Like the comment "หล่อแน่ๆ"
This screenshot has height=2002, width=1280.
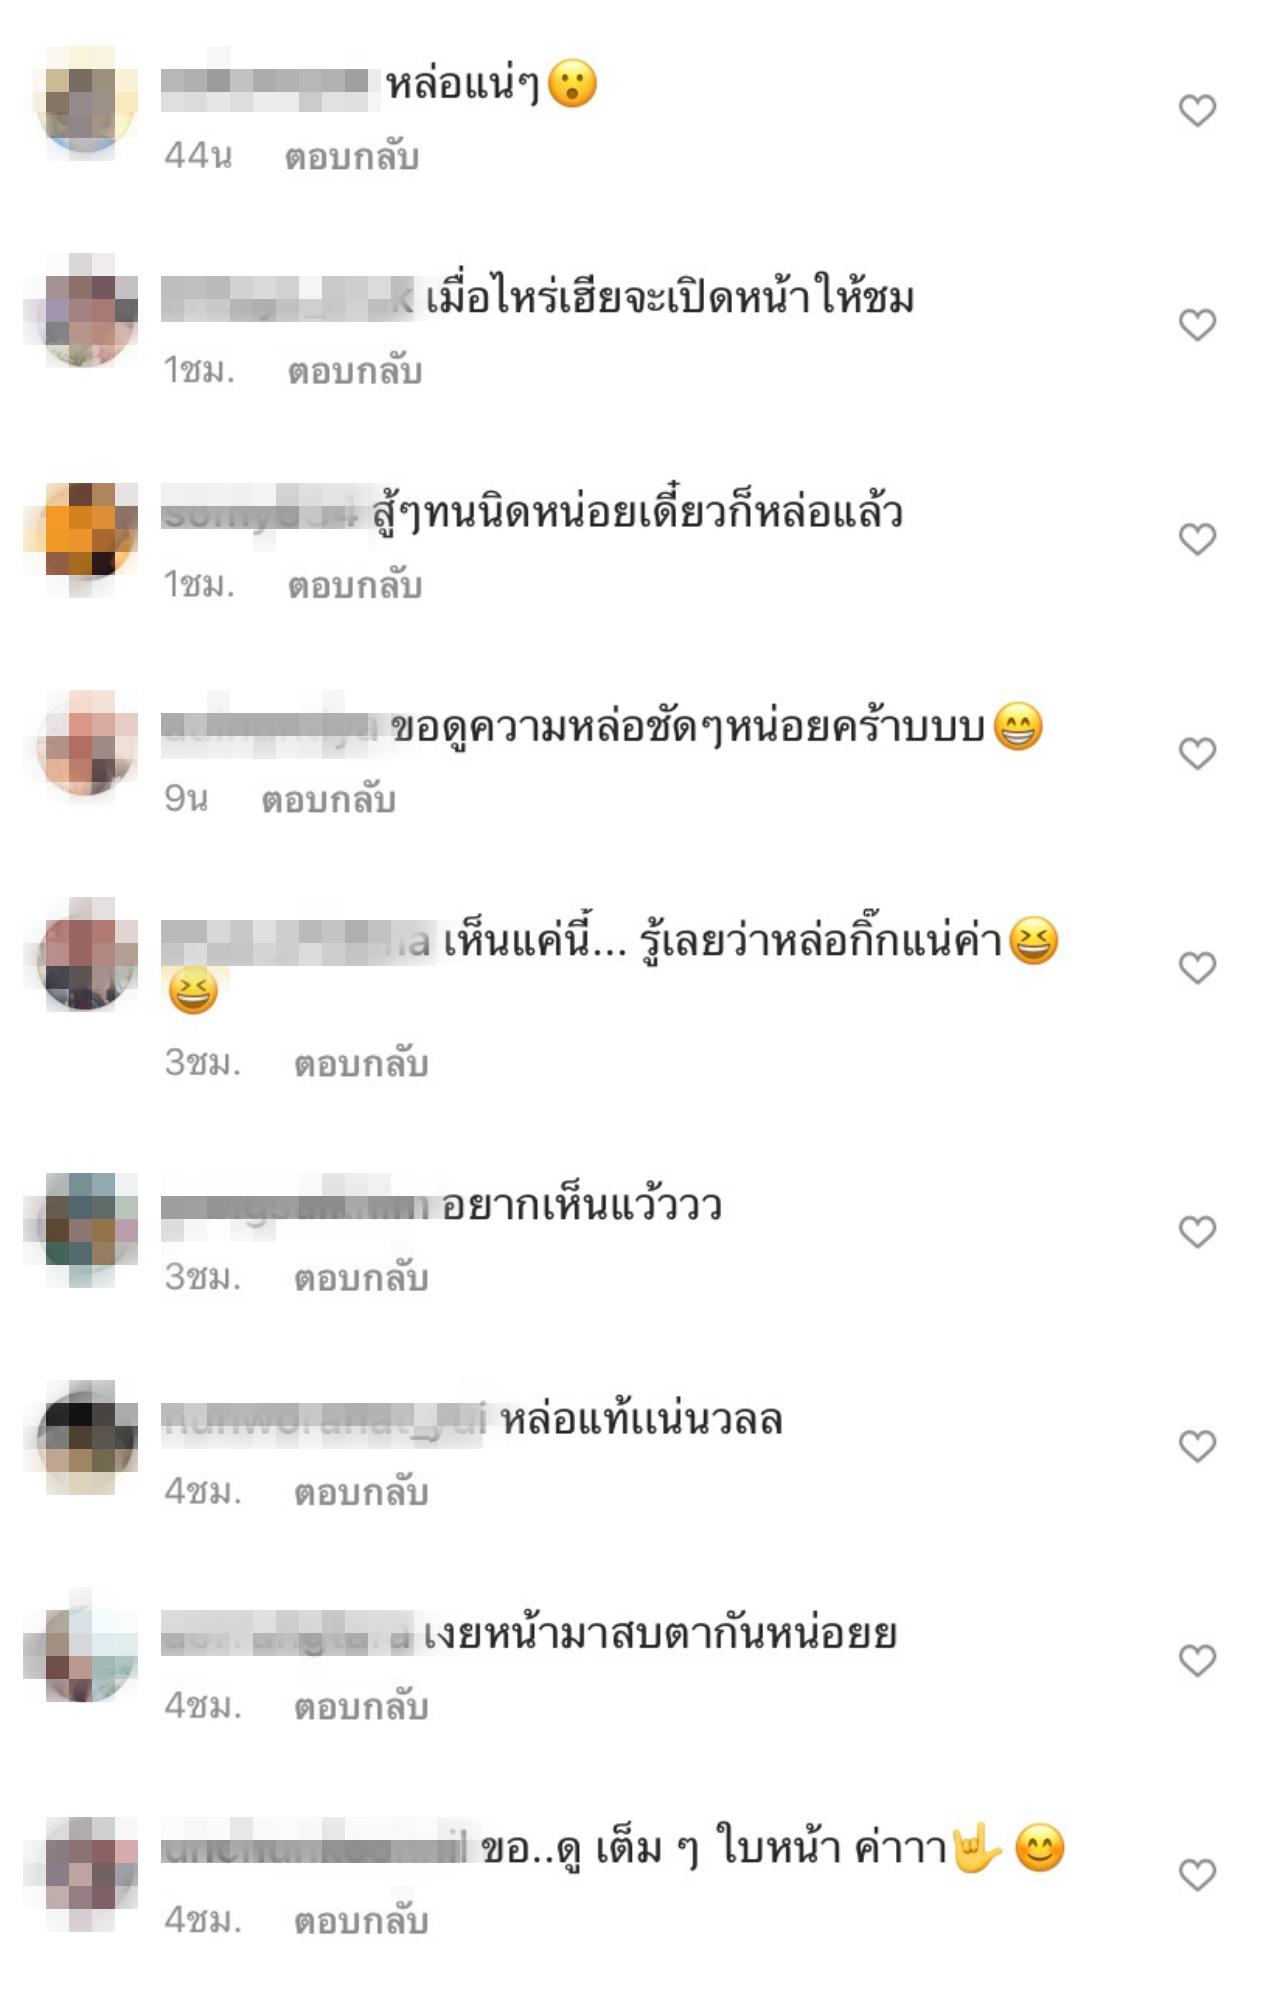1197,110
